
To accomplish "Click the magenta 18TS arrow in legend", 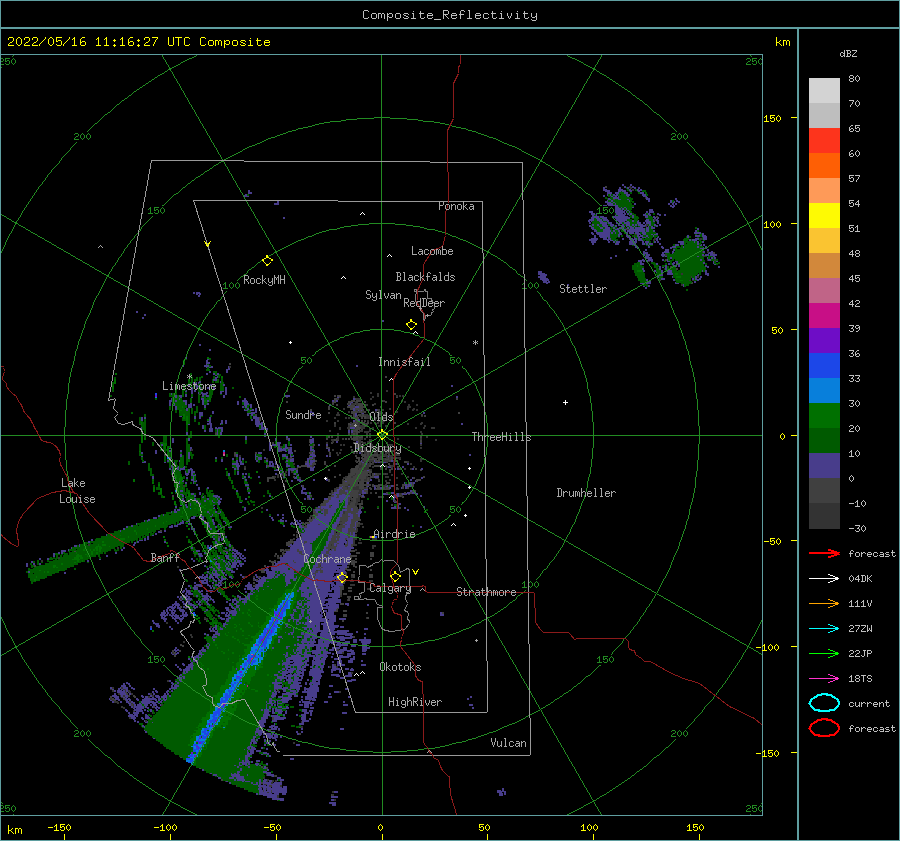I will 824,679.
